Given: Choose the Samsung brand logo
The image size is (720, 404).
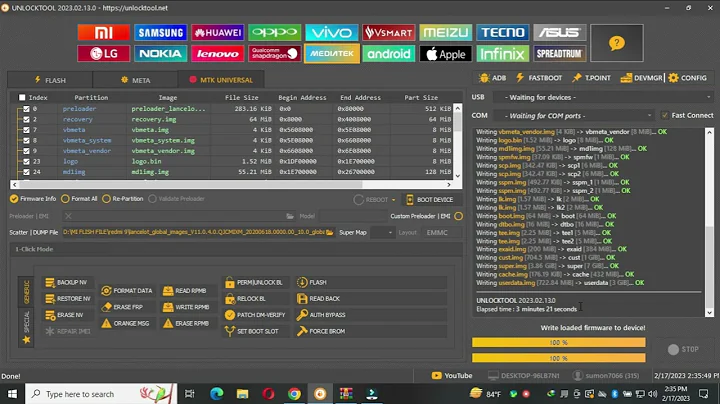Looking at the screenshot, I should click(161, 33).
